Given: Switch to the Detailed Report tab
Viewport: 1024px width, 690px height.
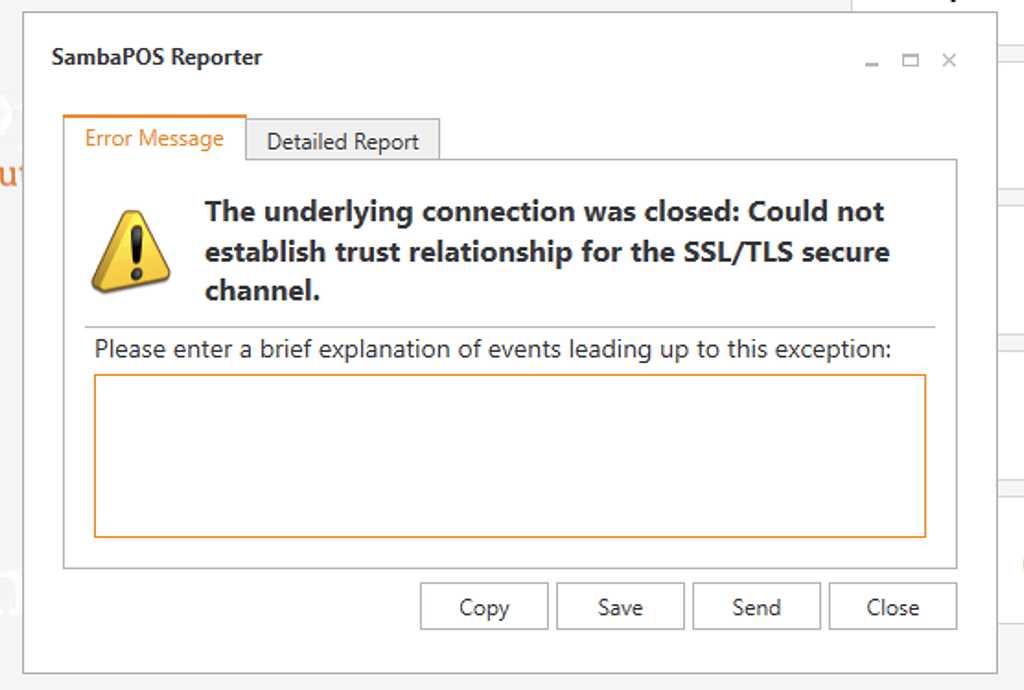Looking at the screenshot, I should 342,140.
